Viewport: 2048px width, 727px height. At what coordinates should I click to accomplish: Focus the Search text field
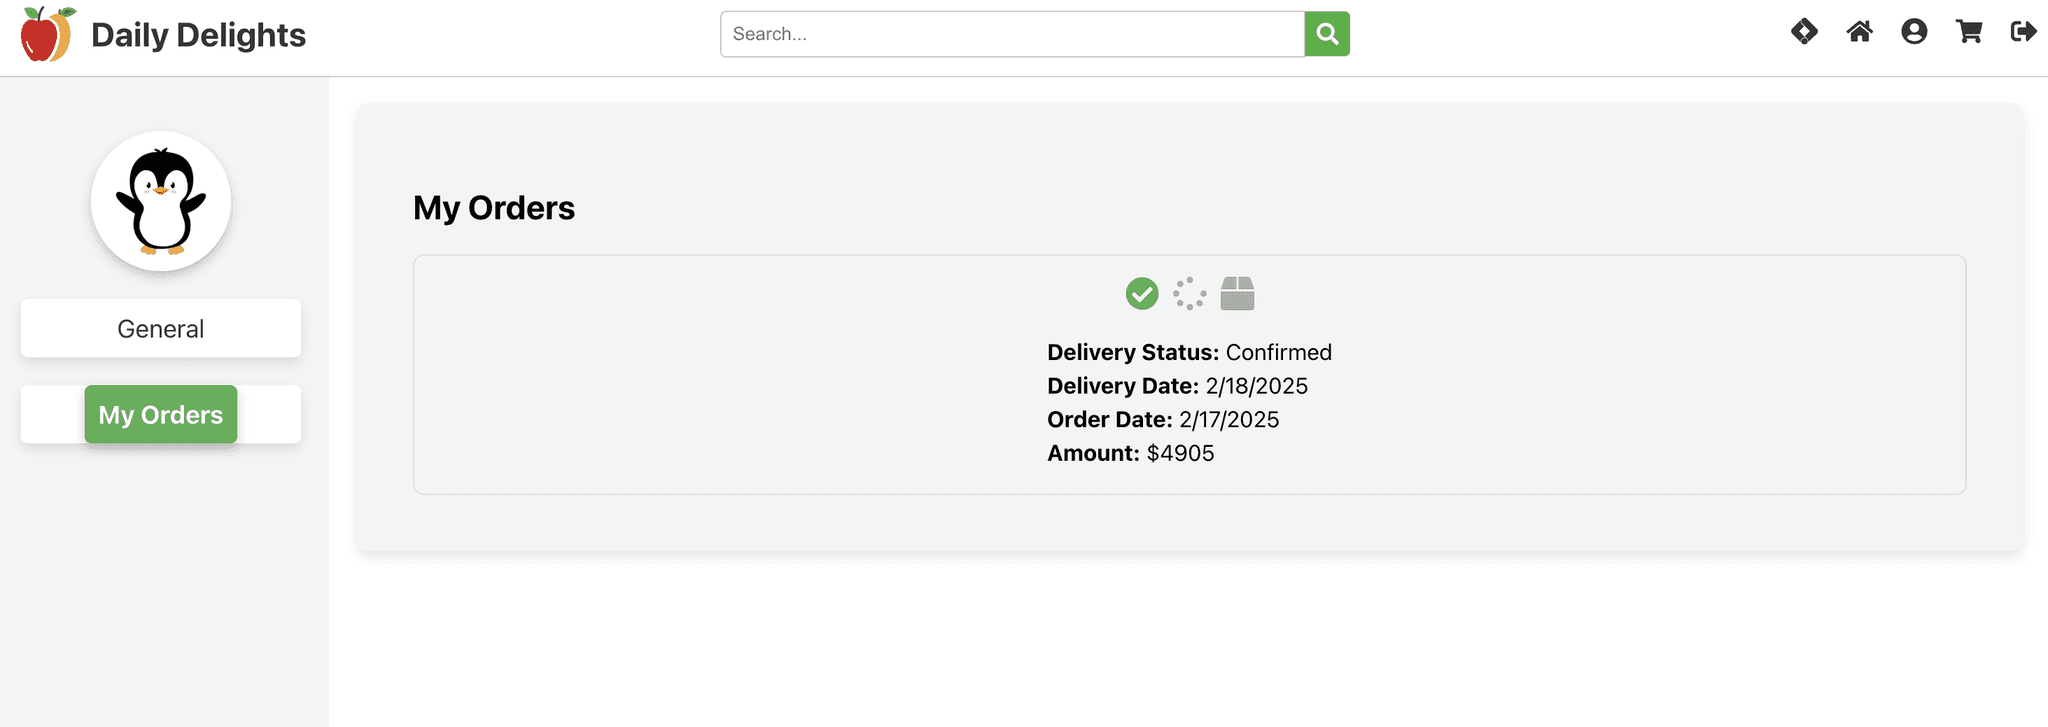(1012, 34)
